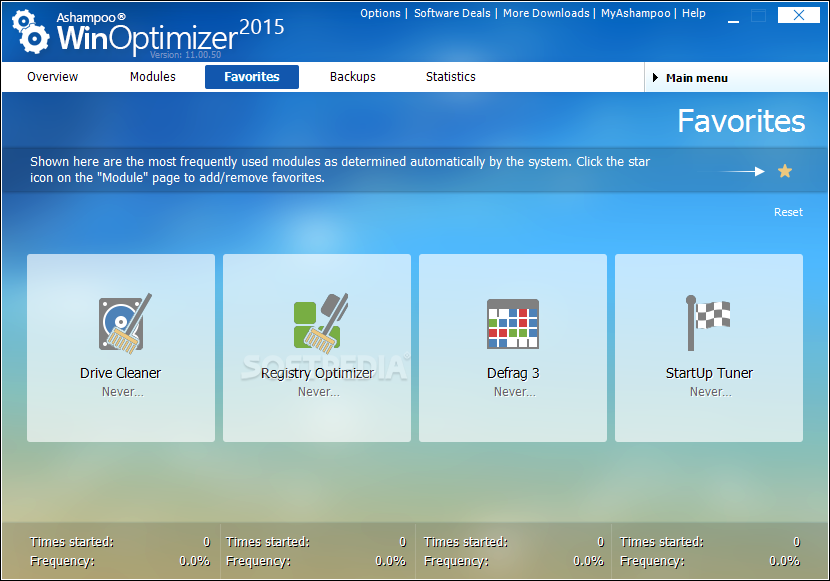The width and height of the screenshot is (830, 581).
Task: Go to the Backups tab
Action: pyautogui.click(x=353, y=77)
